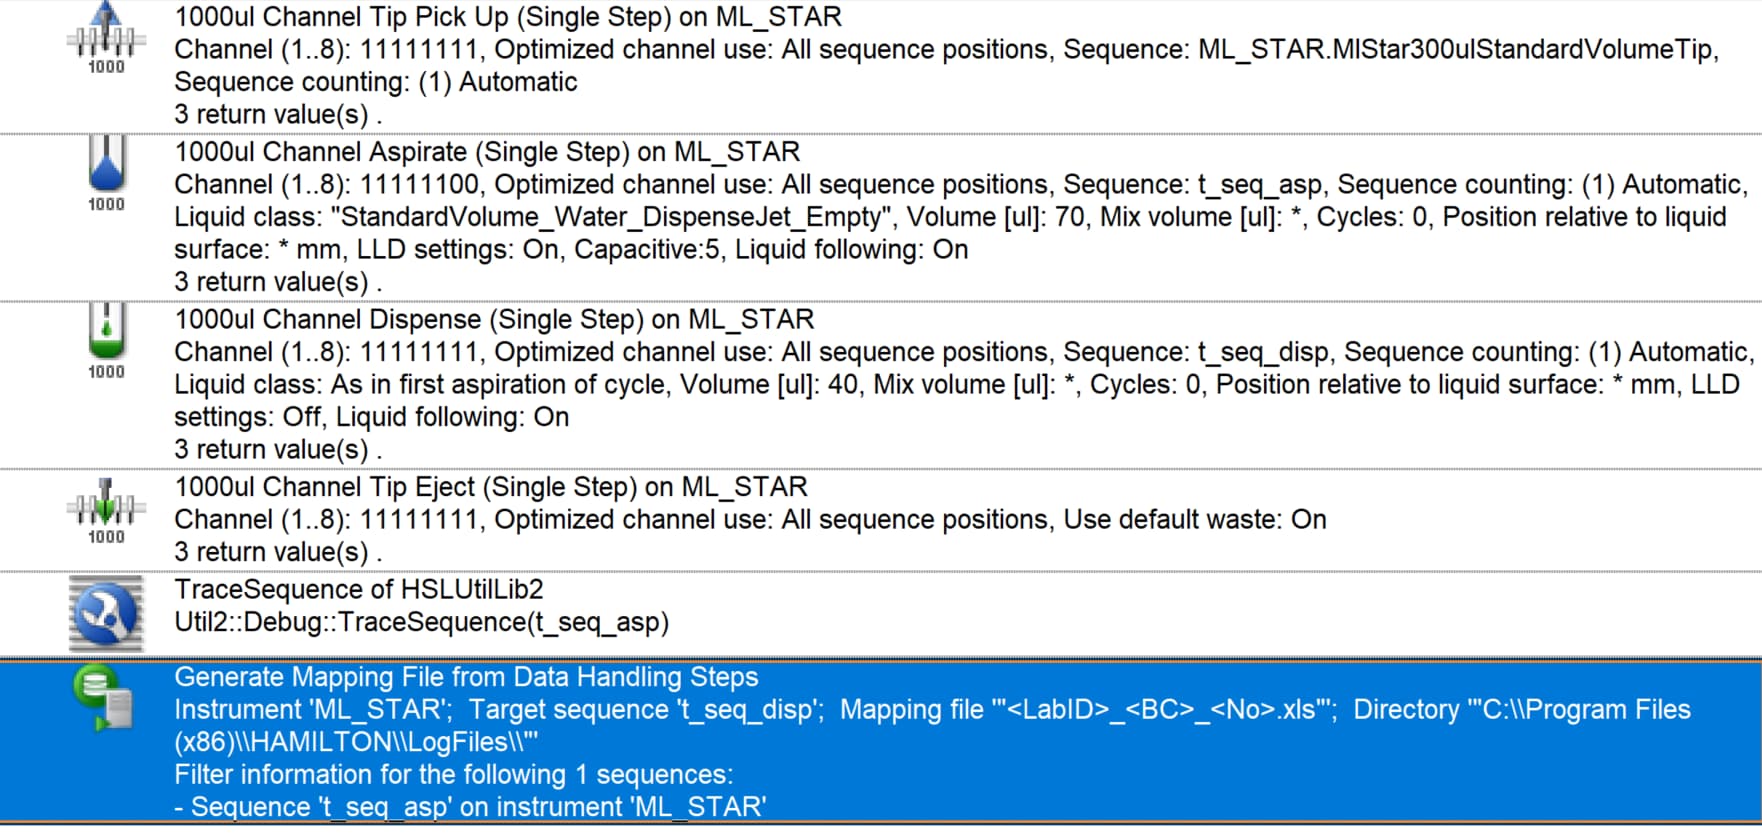Click Generate Mapping File from Data Handling Steps
This screenshot has height=834, width=1762.
pyautogui.click(x=466, y=677)
